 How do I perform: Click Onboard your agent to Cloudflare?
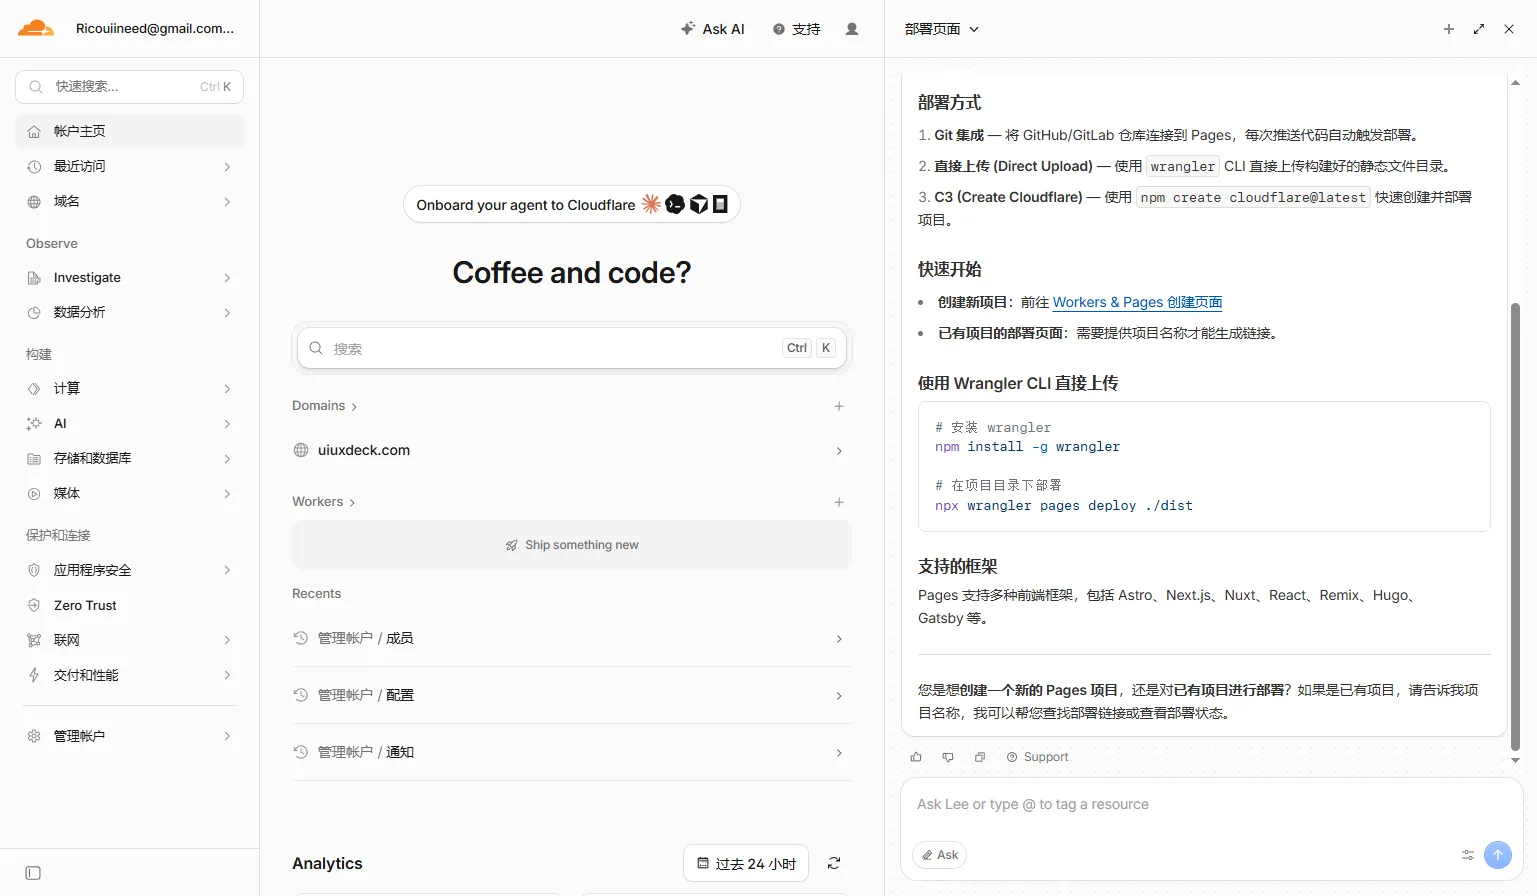572,204
